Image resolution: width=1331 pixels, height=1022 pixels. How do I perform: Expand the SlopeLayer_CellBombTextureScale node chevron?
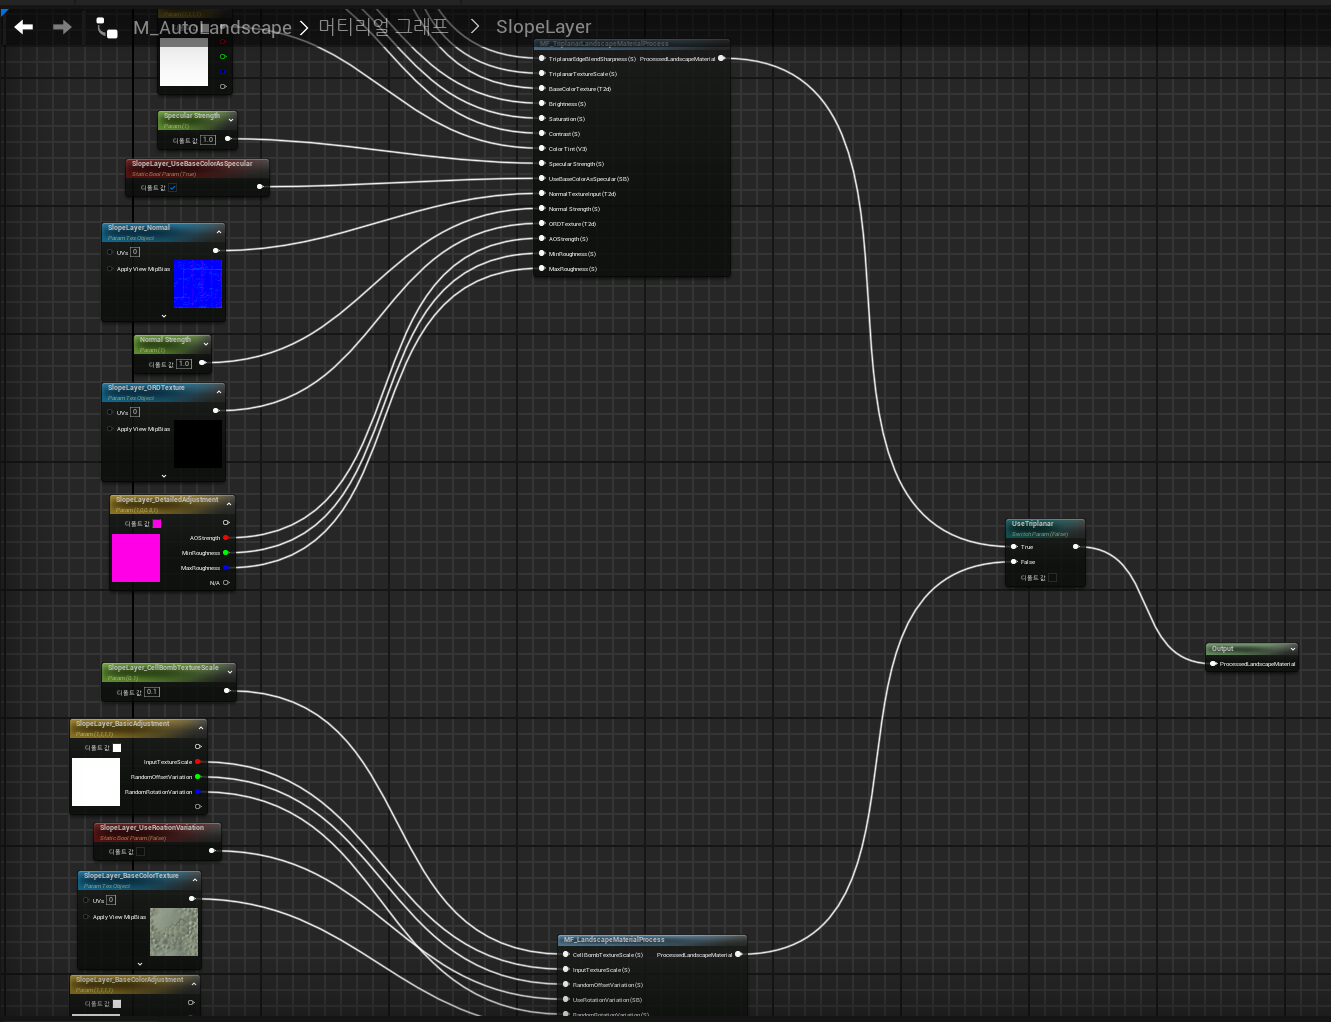pos(230,672)
